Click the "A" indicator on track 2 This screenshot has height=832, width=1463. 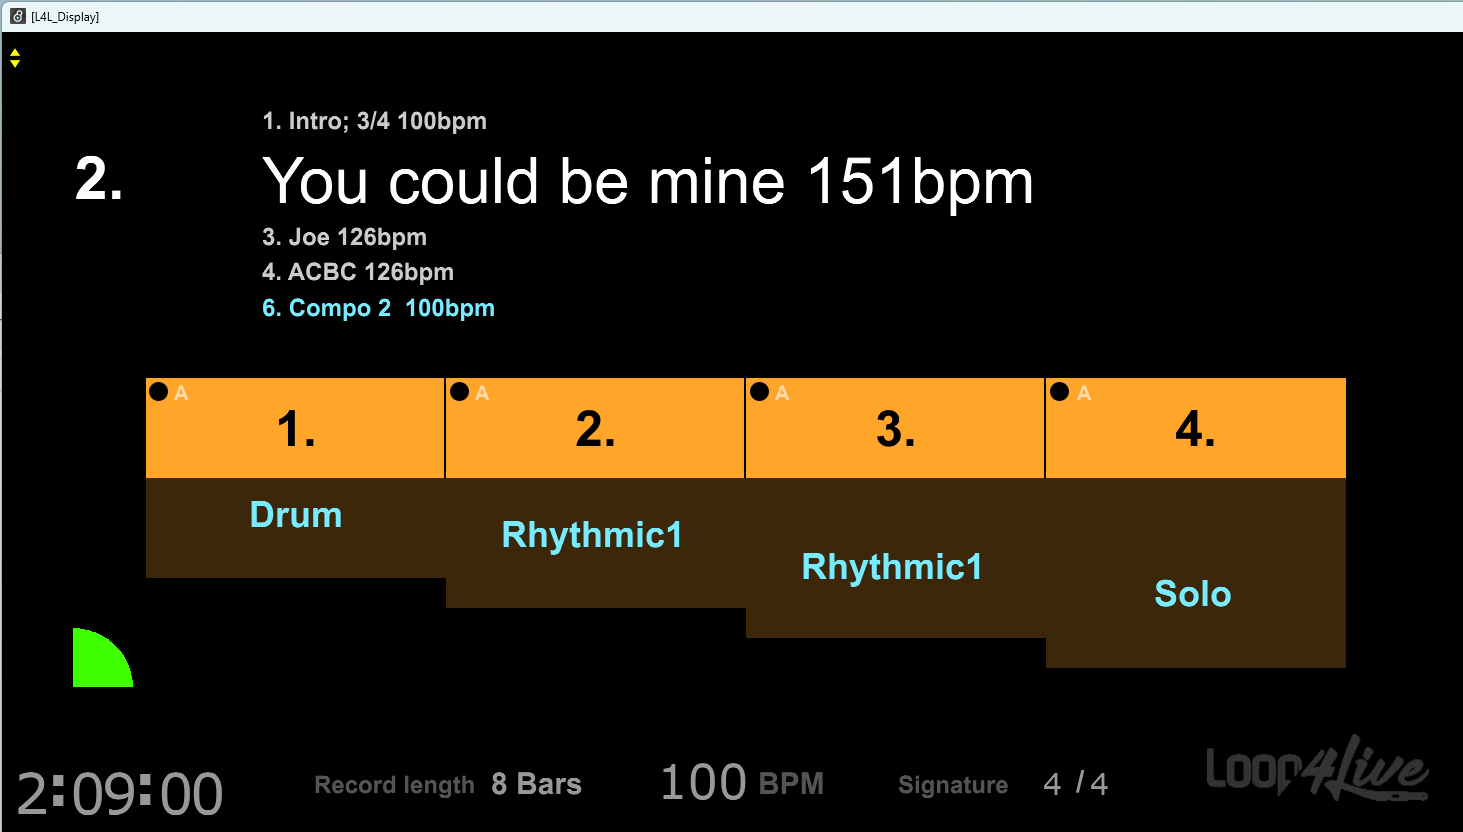pos(482,393)
